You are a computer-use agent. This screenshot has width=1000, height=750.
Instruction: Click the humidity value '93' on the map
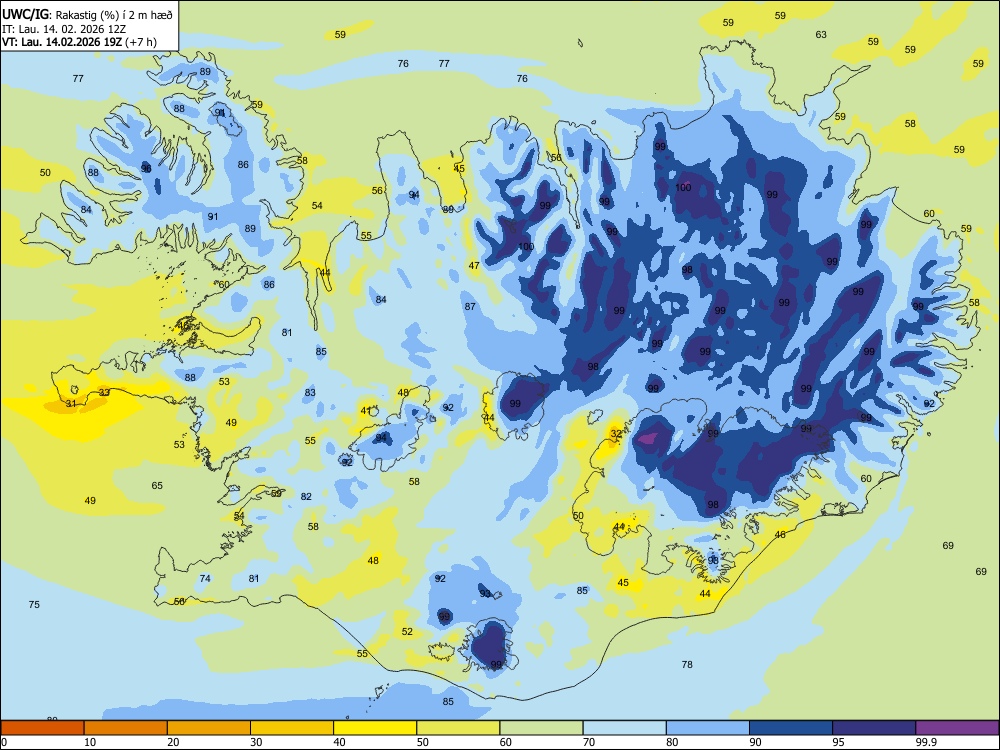[x=485, y=594]
